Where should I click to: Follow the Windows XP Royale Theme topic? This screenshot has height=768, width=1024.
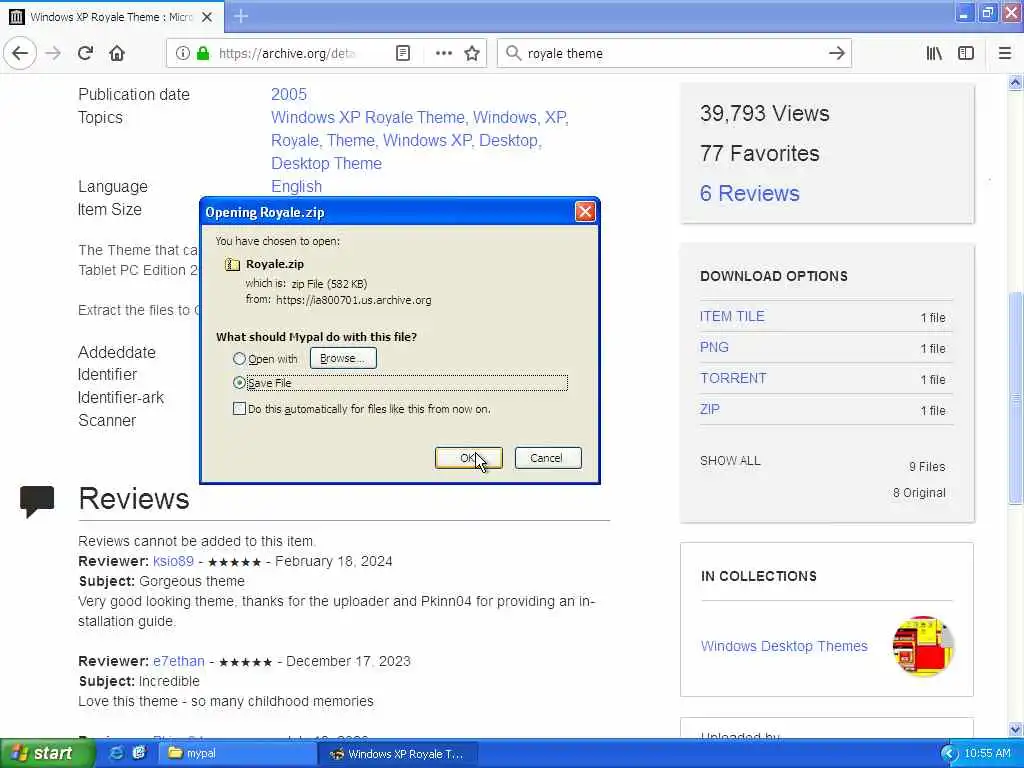(x=368, y=118)
